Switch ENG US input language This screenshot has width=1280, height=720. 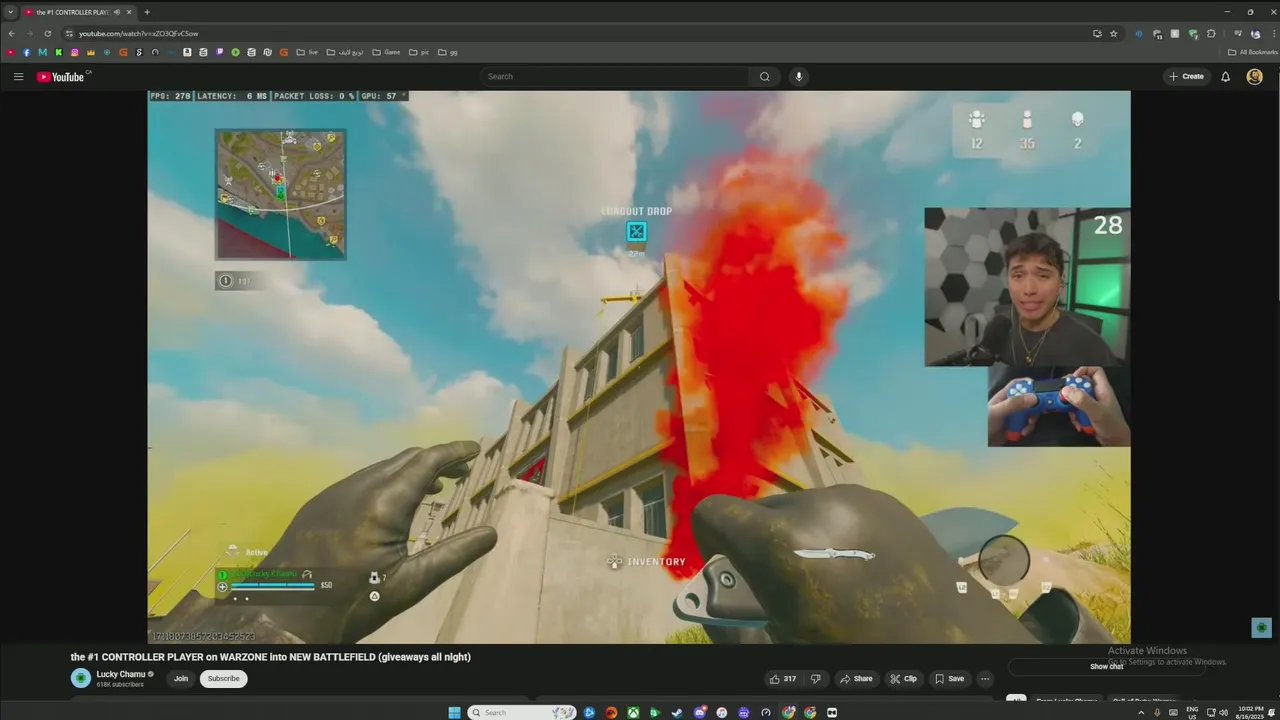[1192, 712]
